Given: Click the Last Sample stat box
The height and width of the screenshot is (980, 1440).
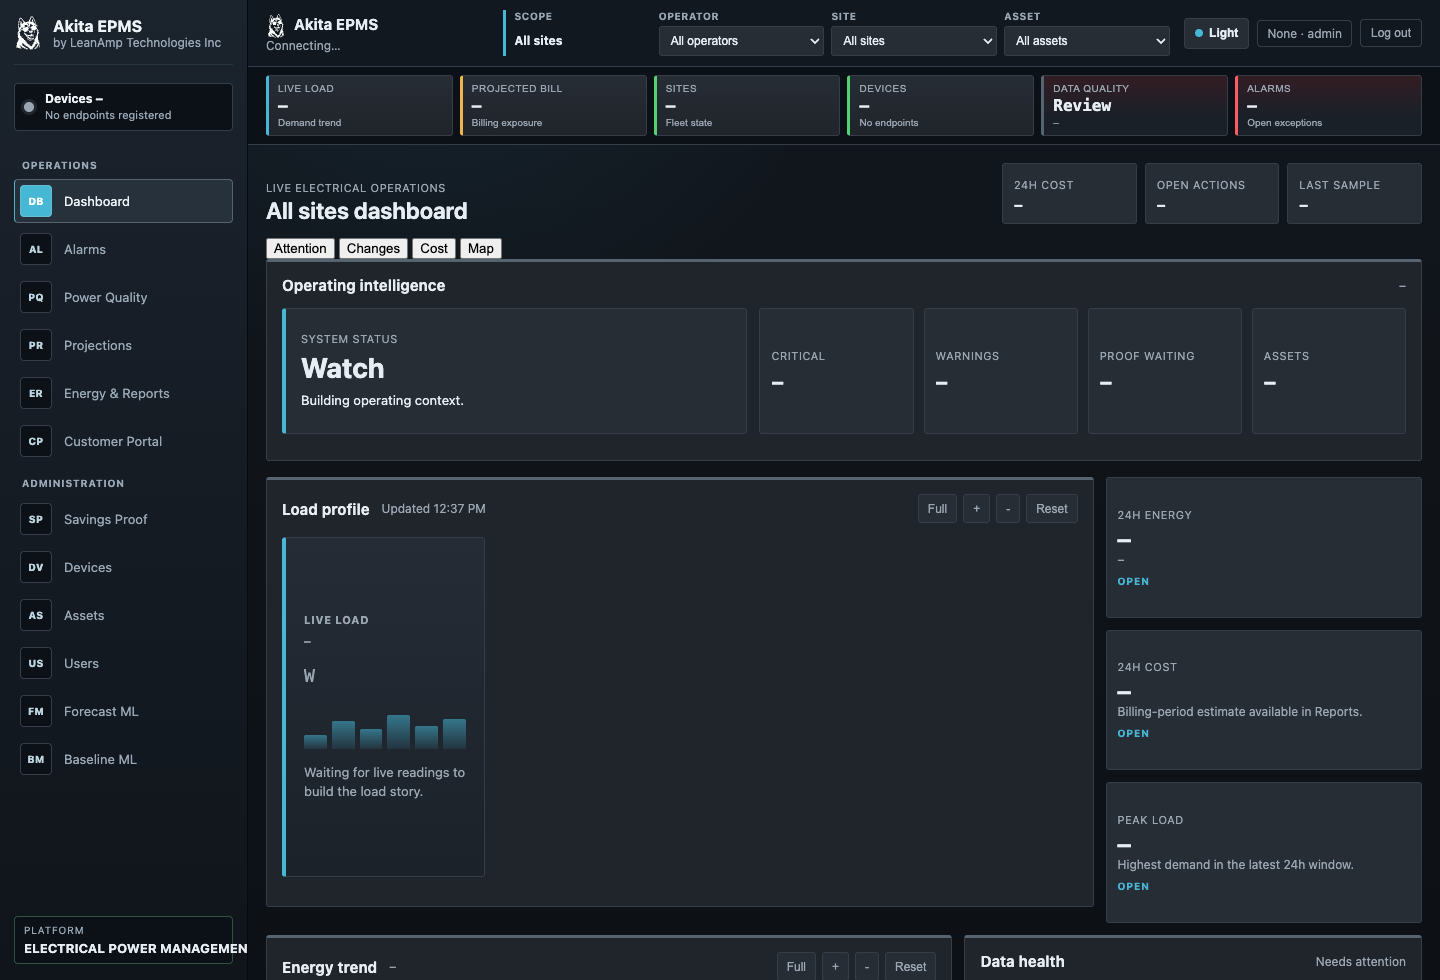Looking at the screenshot, I should pos(1354,193).
